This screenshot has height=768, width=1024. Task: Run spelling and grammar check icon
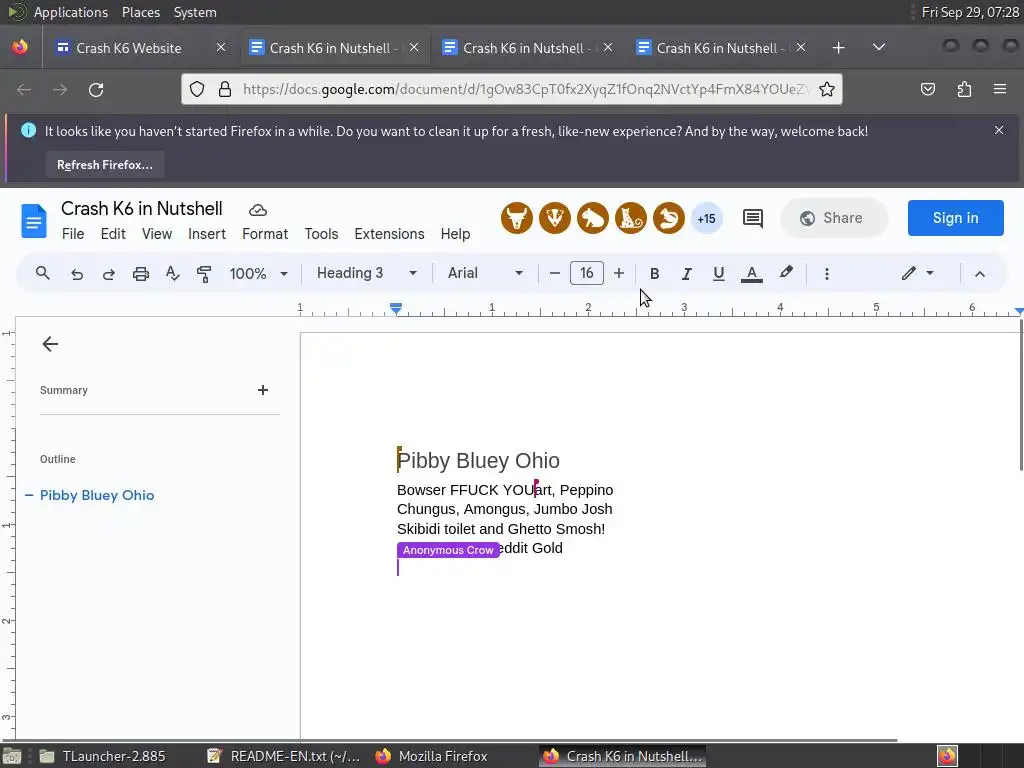[x=172, y=274]
